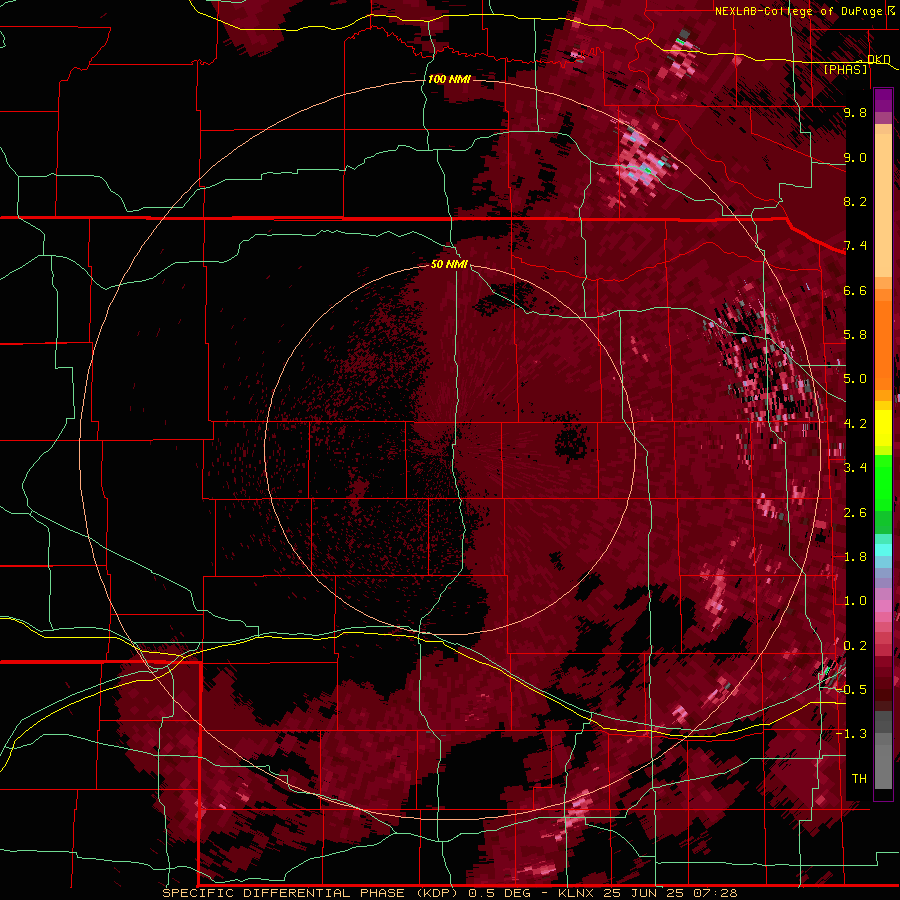
Task: Click the OKD station label
Action: click(878, 59)
